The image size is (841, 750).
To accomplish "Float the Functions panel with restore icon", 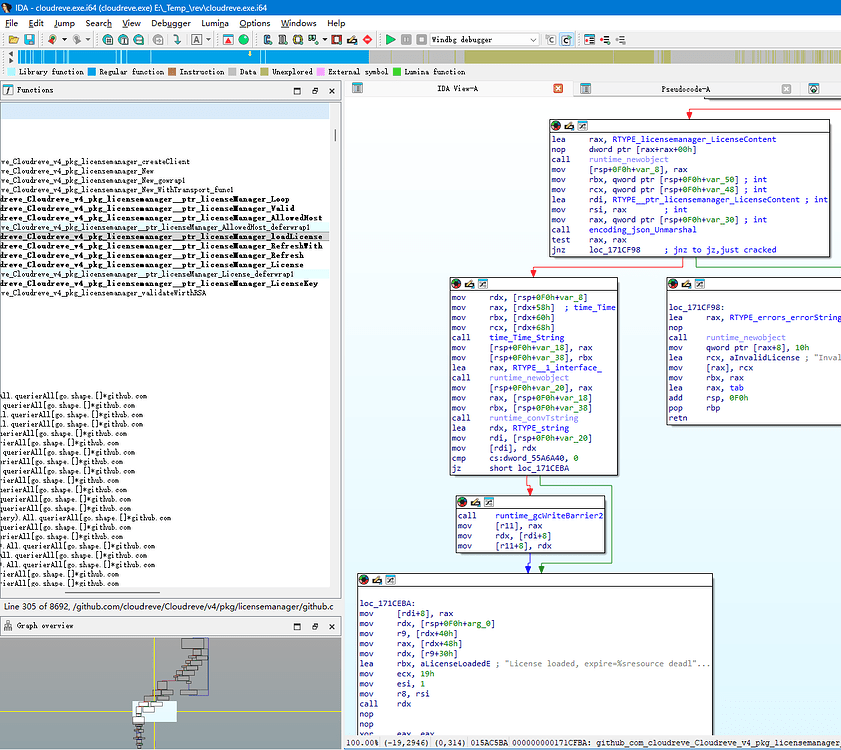I will click(315, 91).
